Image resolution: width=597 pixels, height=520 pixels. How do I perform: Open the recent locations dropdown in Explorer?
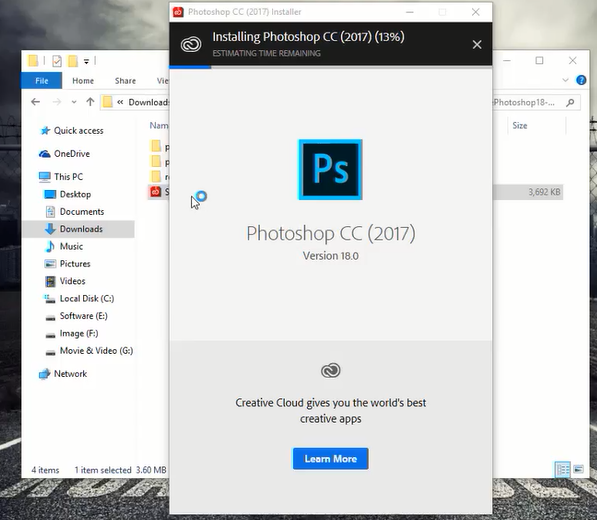pos(74,102)
